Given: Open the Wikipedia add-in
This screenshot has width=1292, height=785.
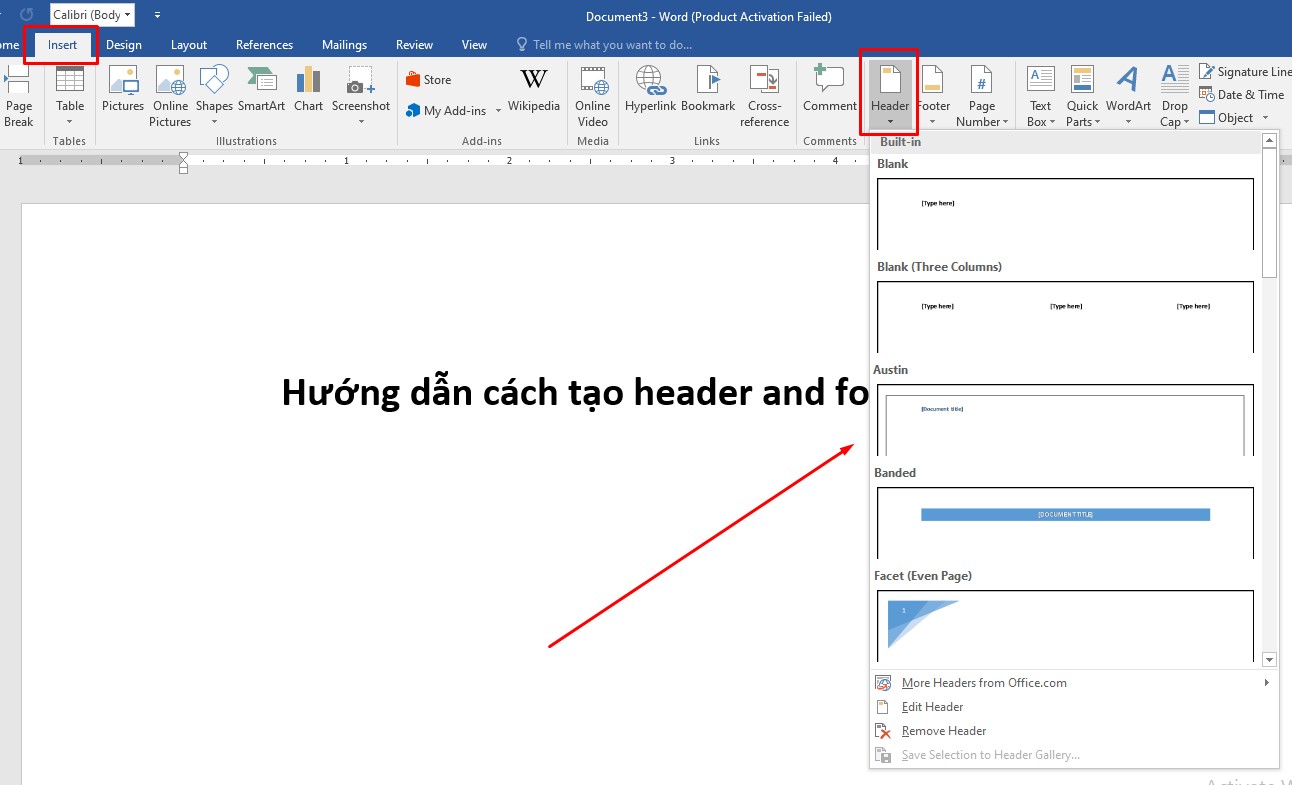Looking at the screenshot, I should 534,90.
